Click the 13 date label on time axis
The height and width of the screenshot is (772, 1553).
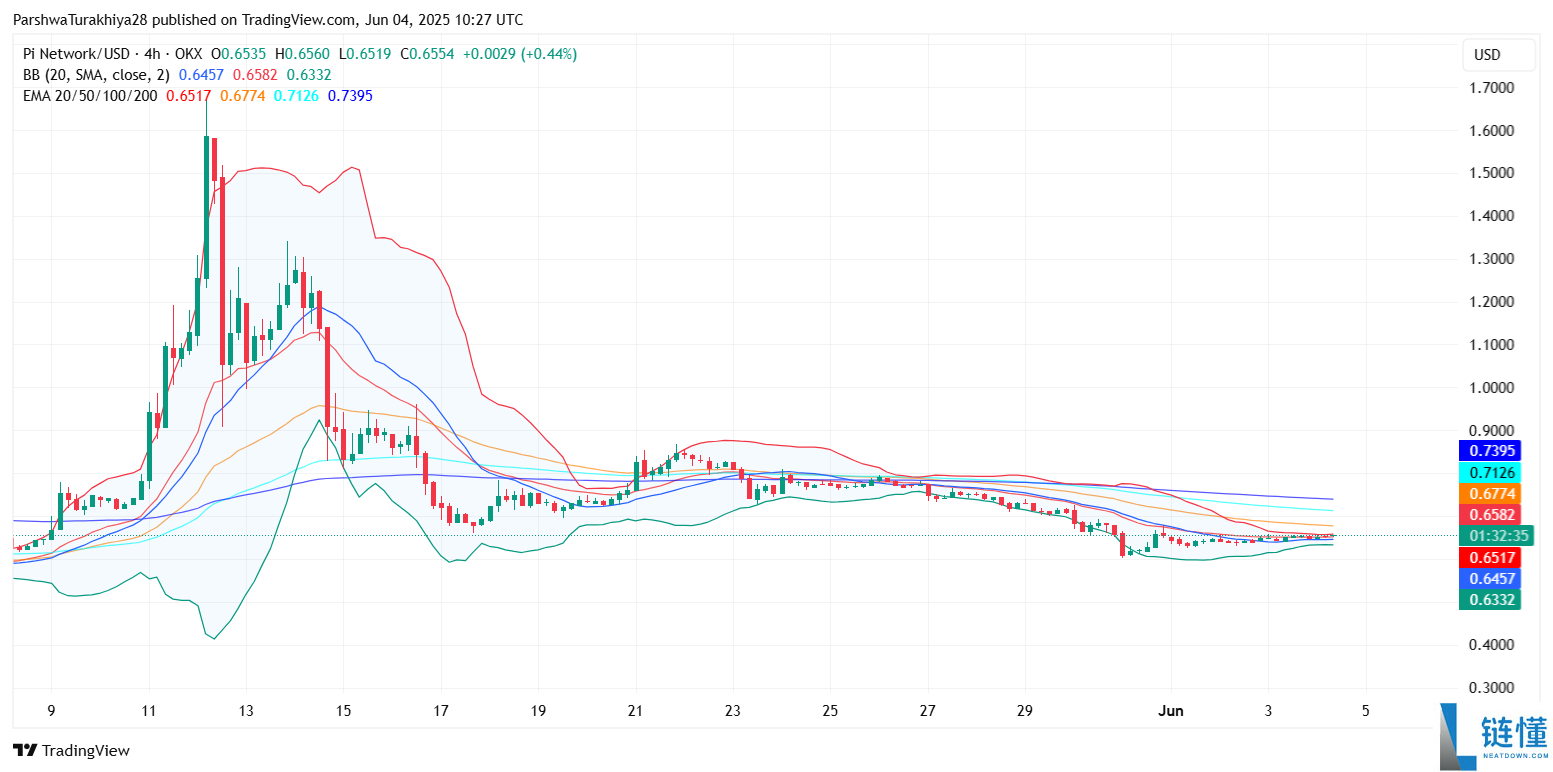coord(246,711)
